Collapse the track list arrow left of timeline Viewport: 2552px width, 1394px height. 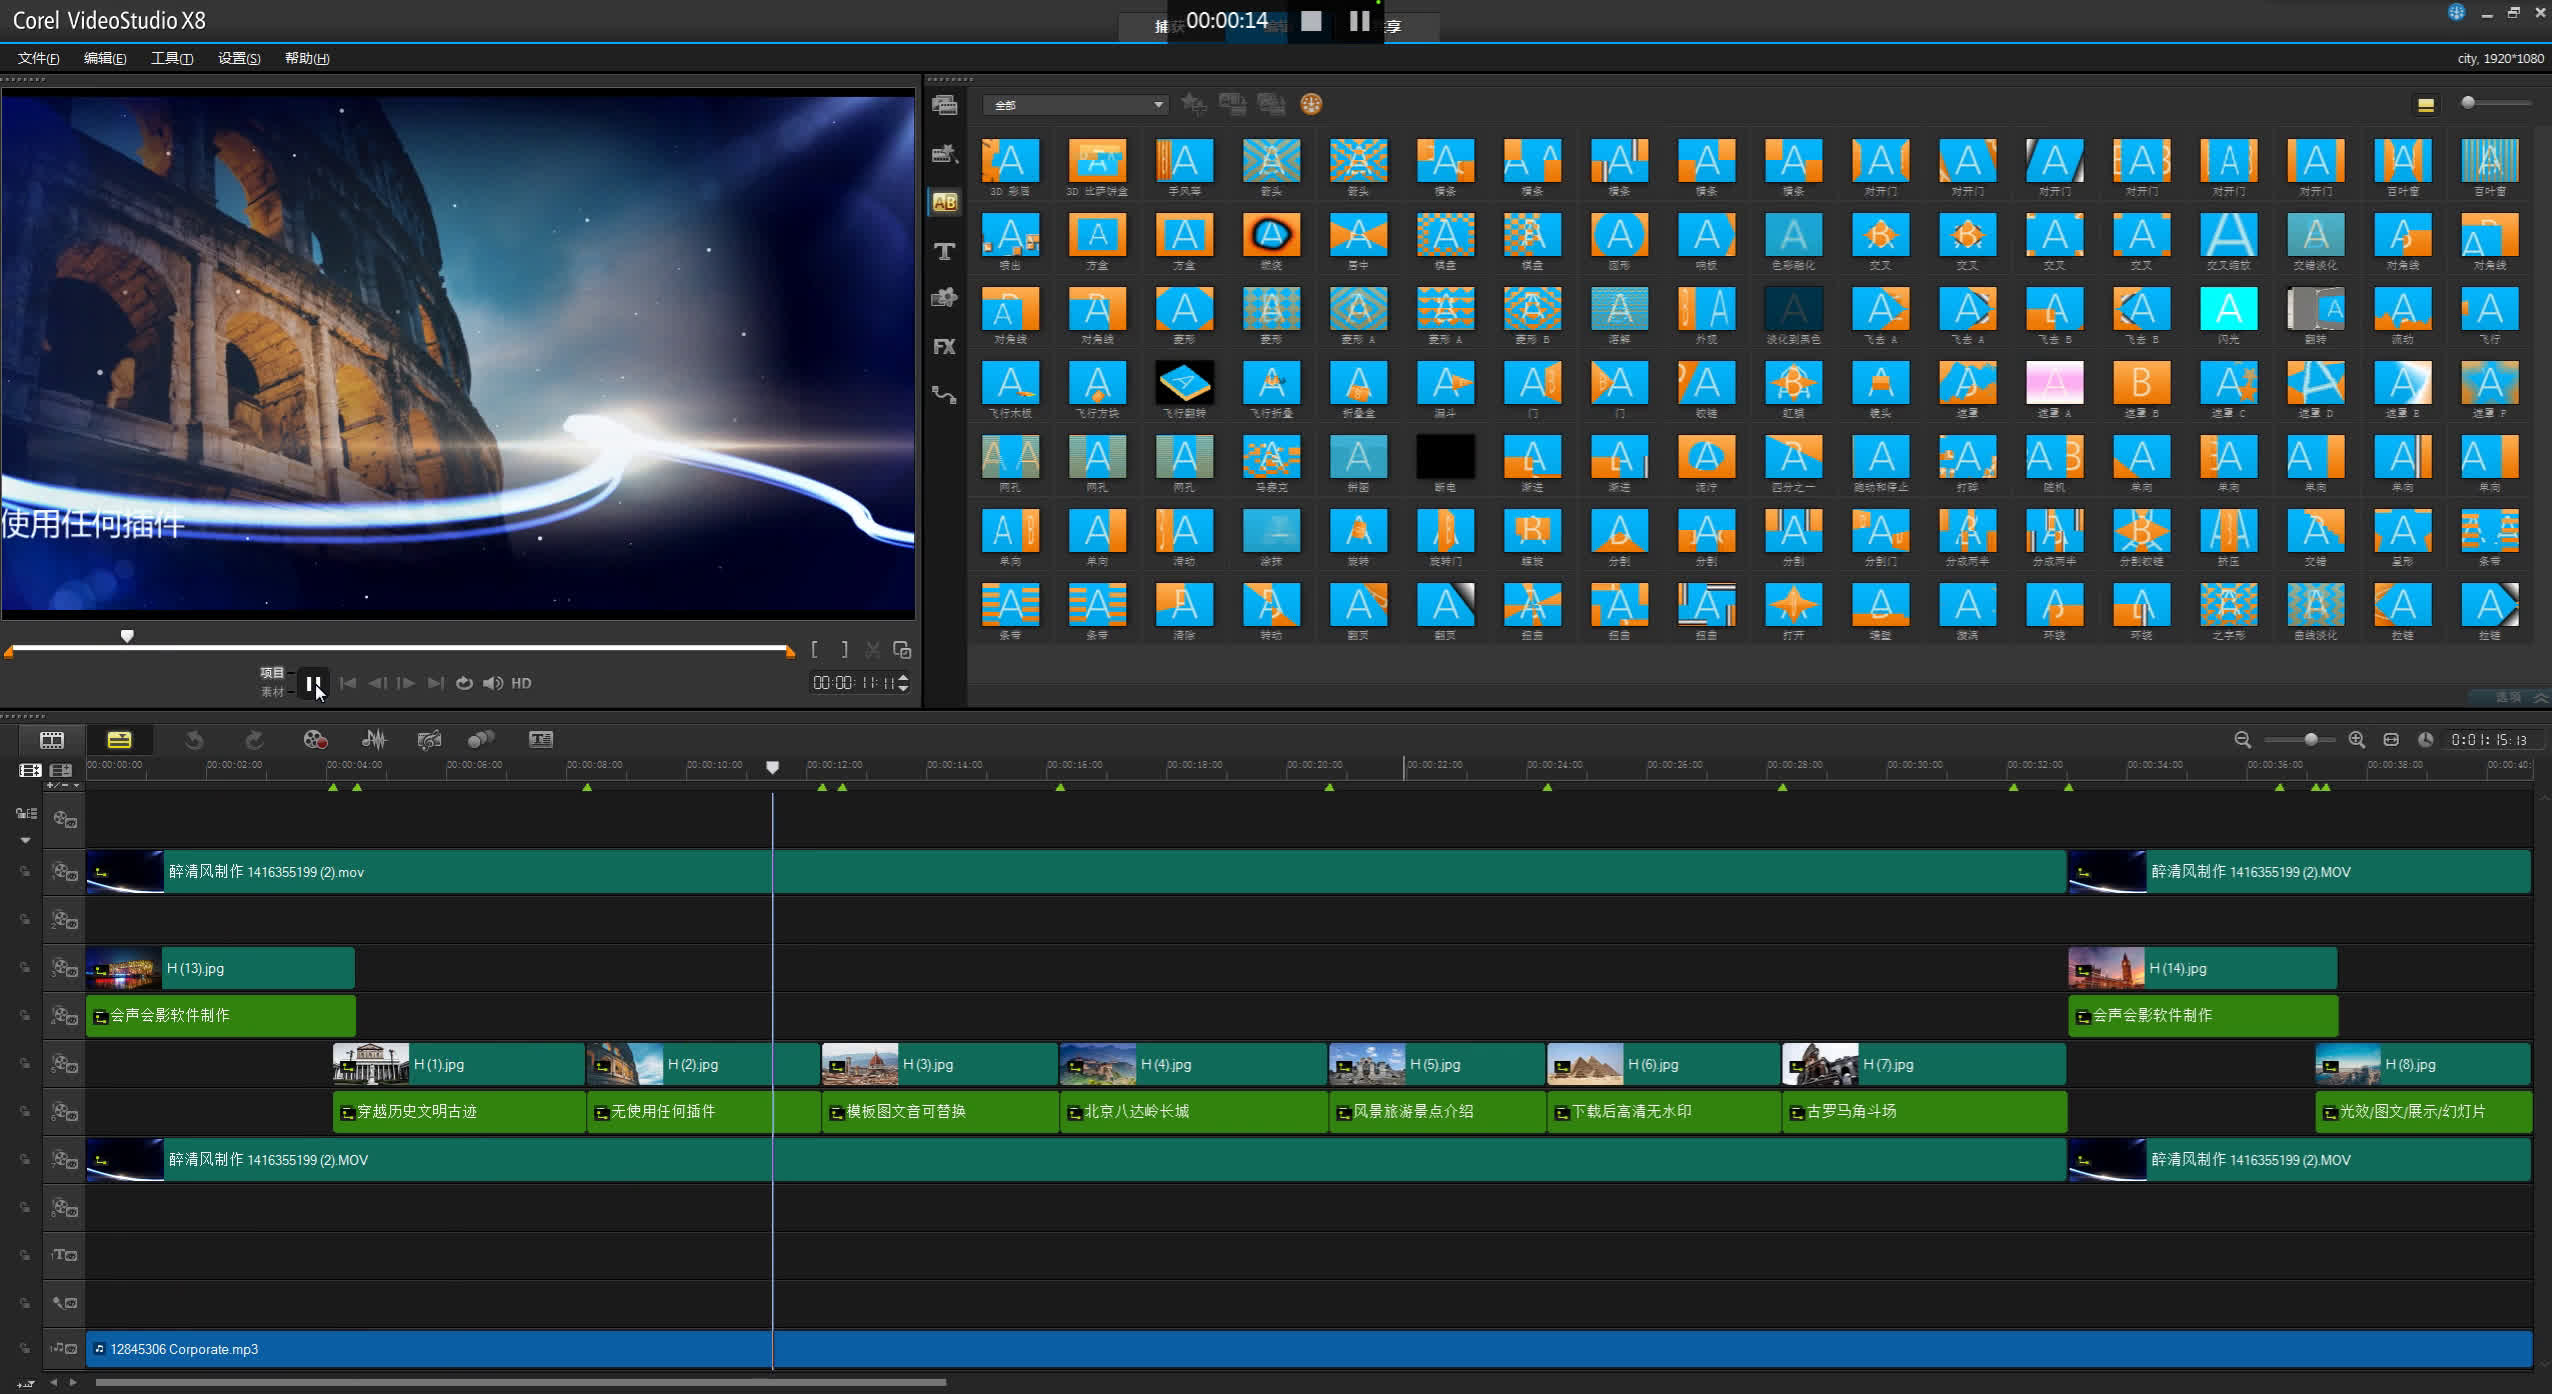[25, 841]
